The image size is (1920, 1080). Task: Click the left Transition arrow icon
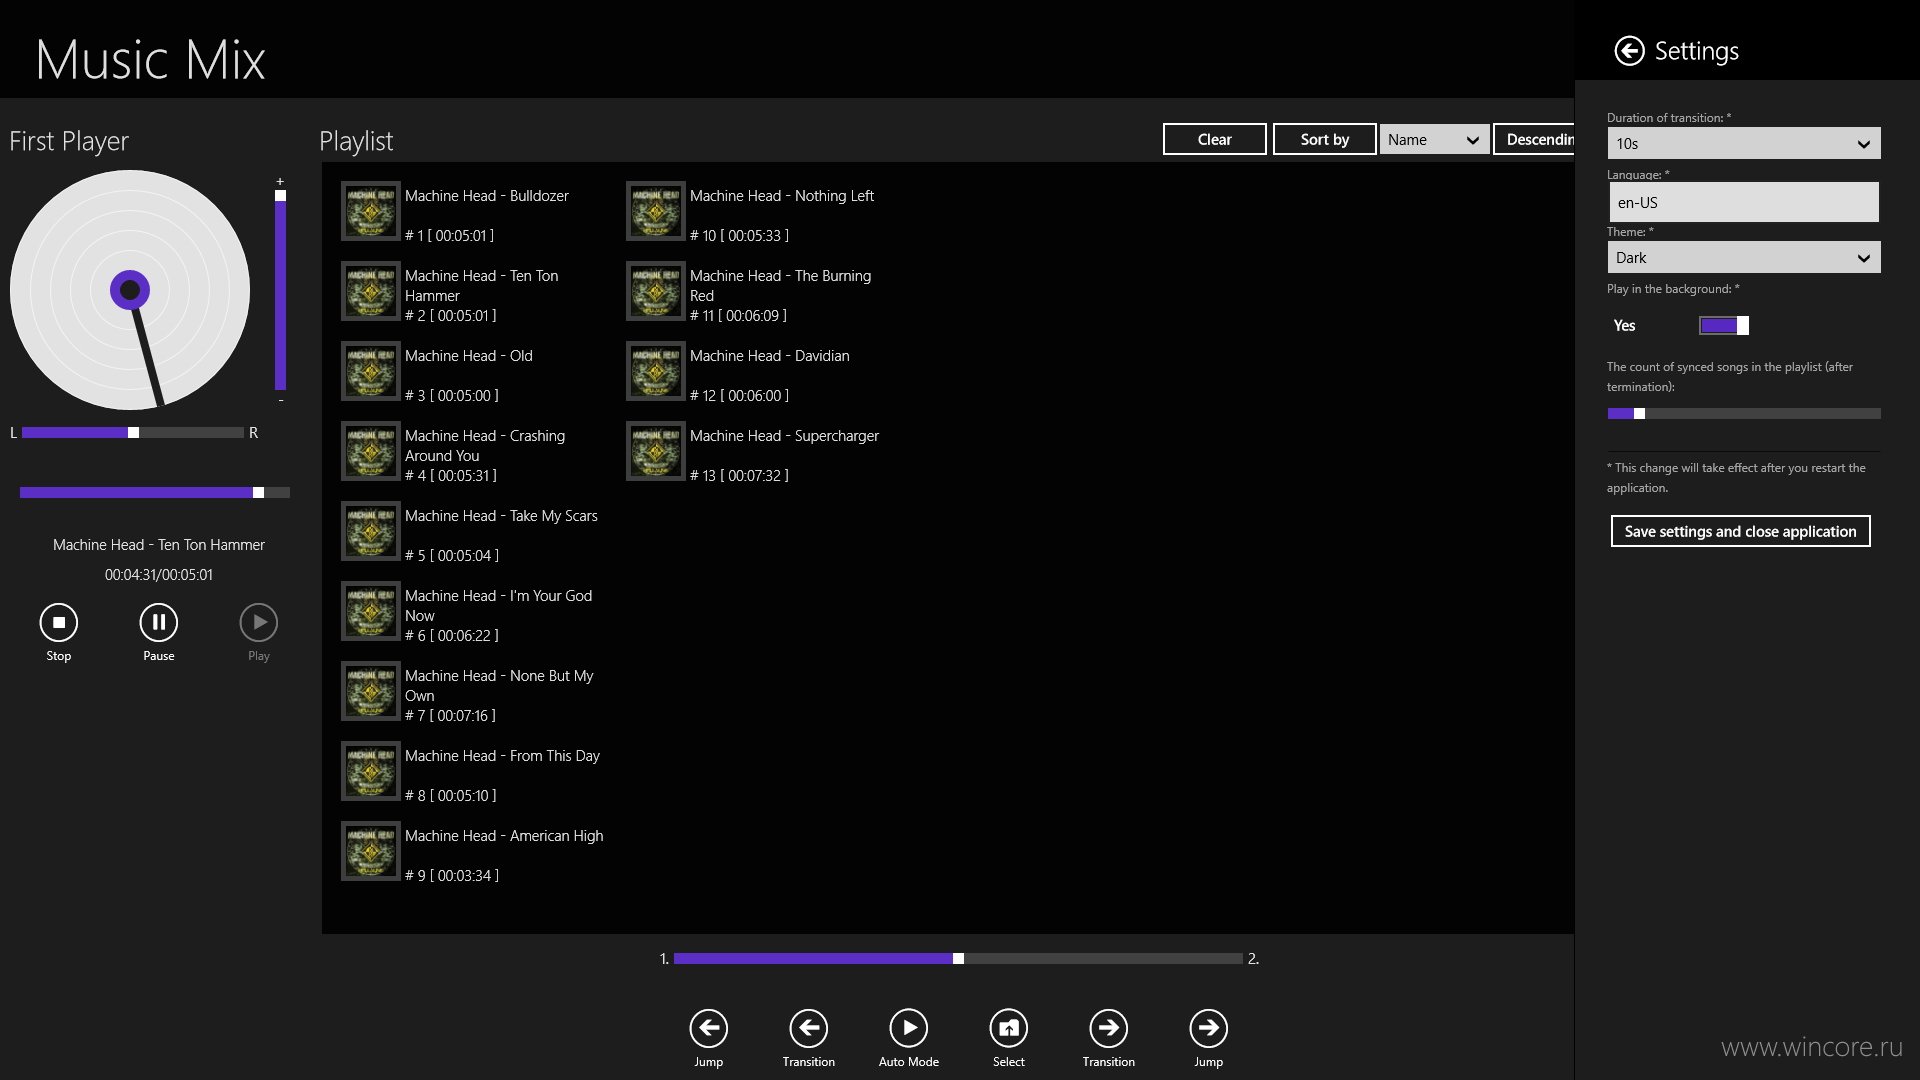click(809, 1028)
